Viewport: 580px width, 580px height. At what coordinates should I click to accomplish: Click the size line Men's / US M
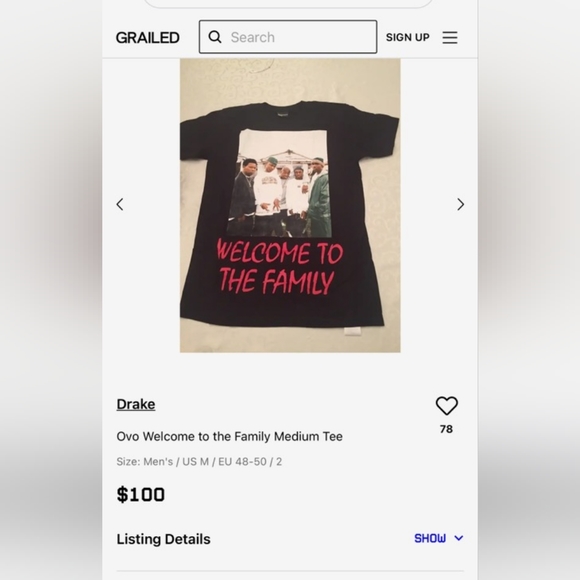[x=199, y=462]
